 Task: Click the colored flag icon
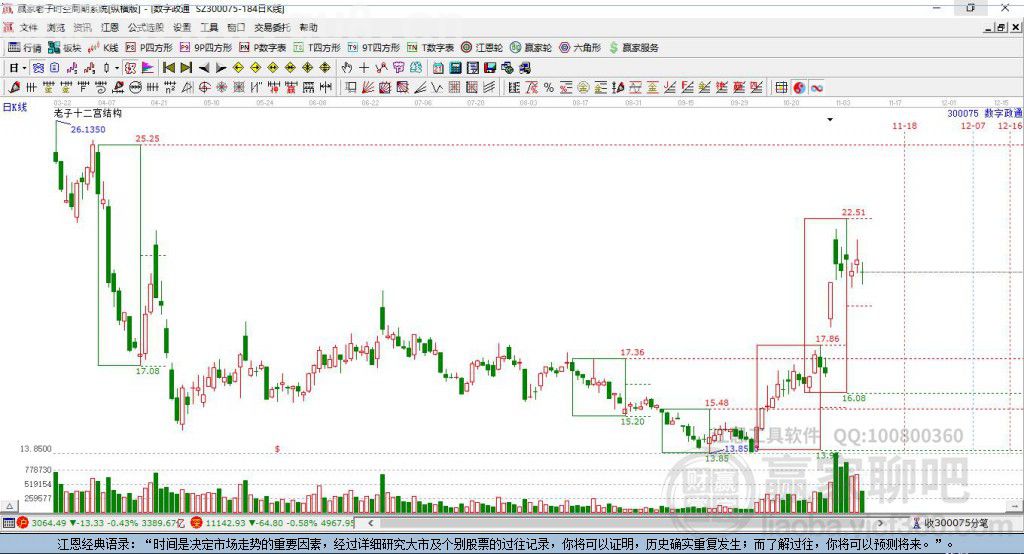[x=148, y=68]
